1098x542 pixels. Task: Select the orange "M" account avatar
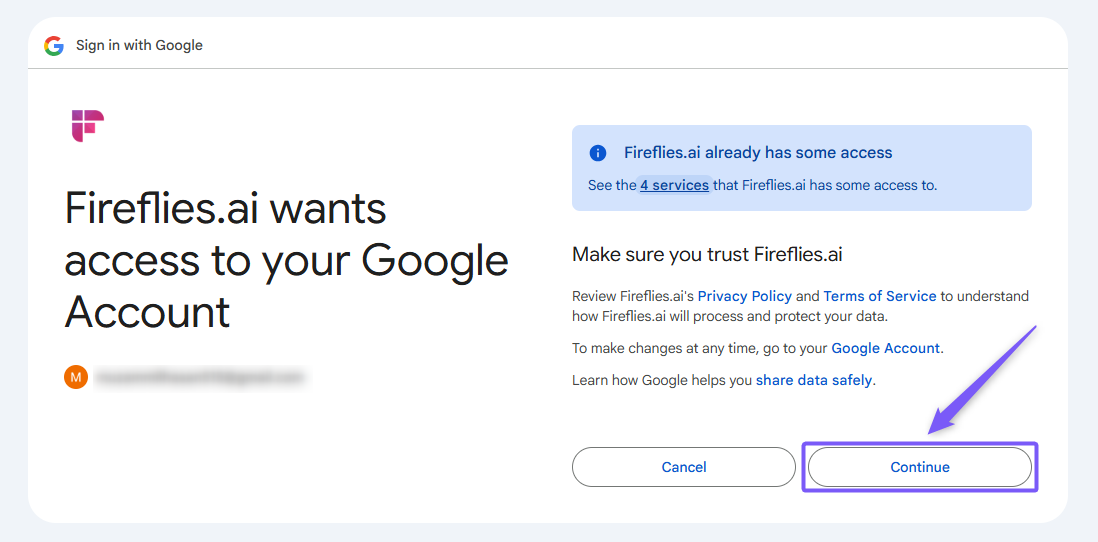pyautogui.click(x=76, y=377)
